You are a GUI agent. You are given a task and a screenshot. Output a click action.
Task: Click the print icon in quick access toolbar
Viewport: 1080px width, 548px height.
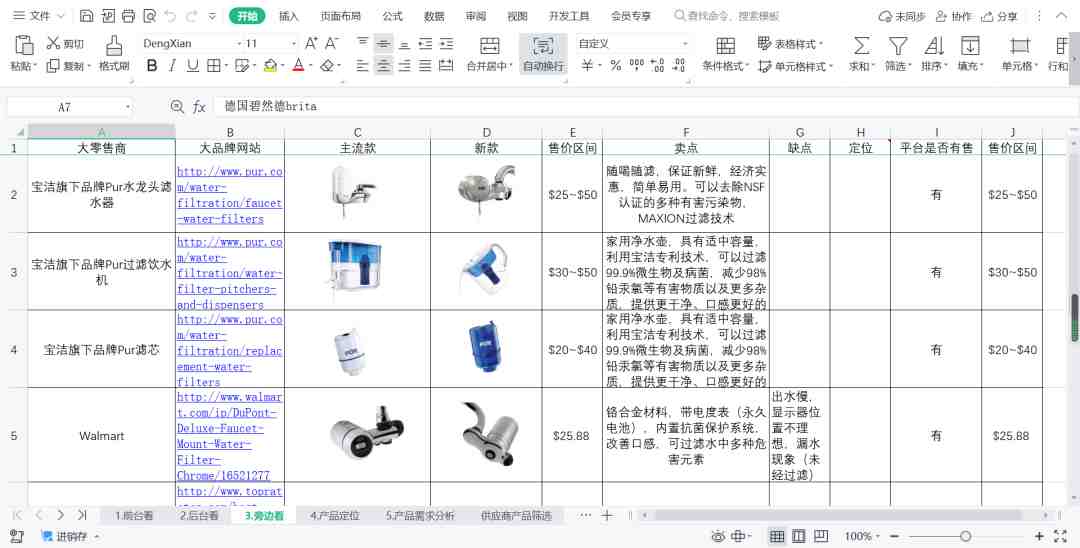click(x=128, y=16)
